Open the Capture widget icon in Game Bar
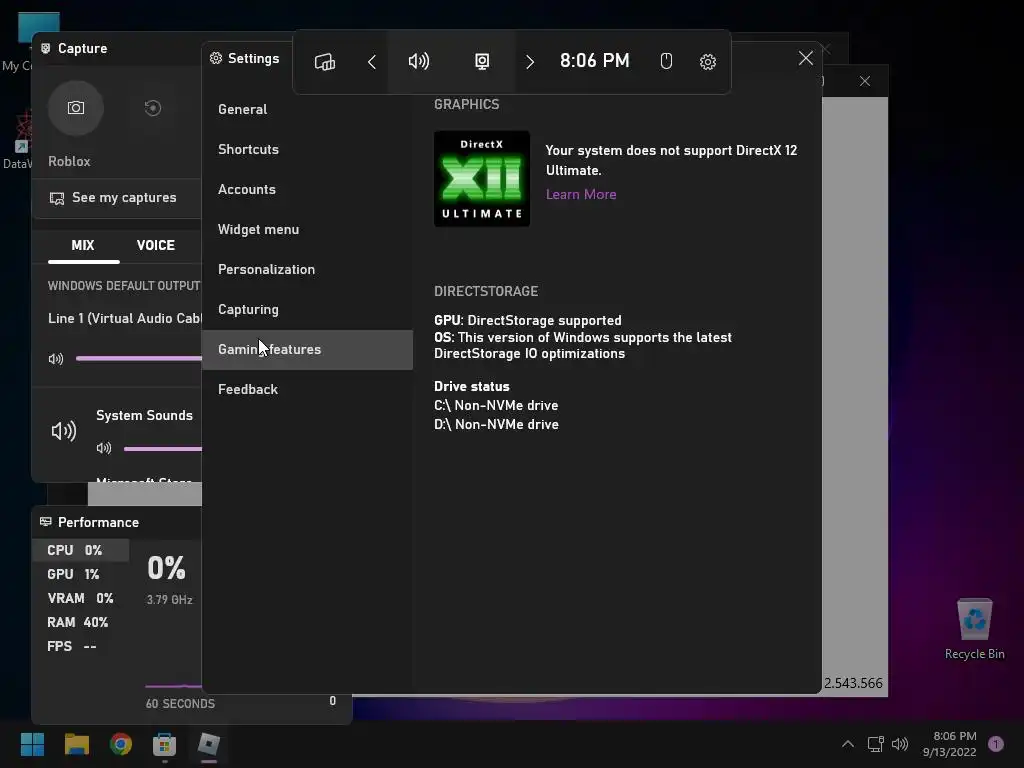The height and width of the screenshot is (768, 1024). (x=482, y=61)
